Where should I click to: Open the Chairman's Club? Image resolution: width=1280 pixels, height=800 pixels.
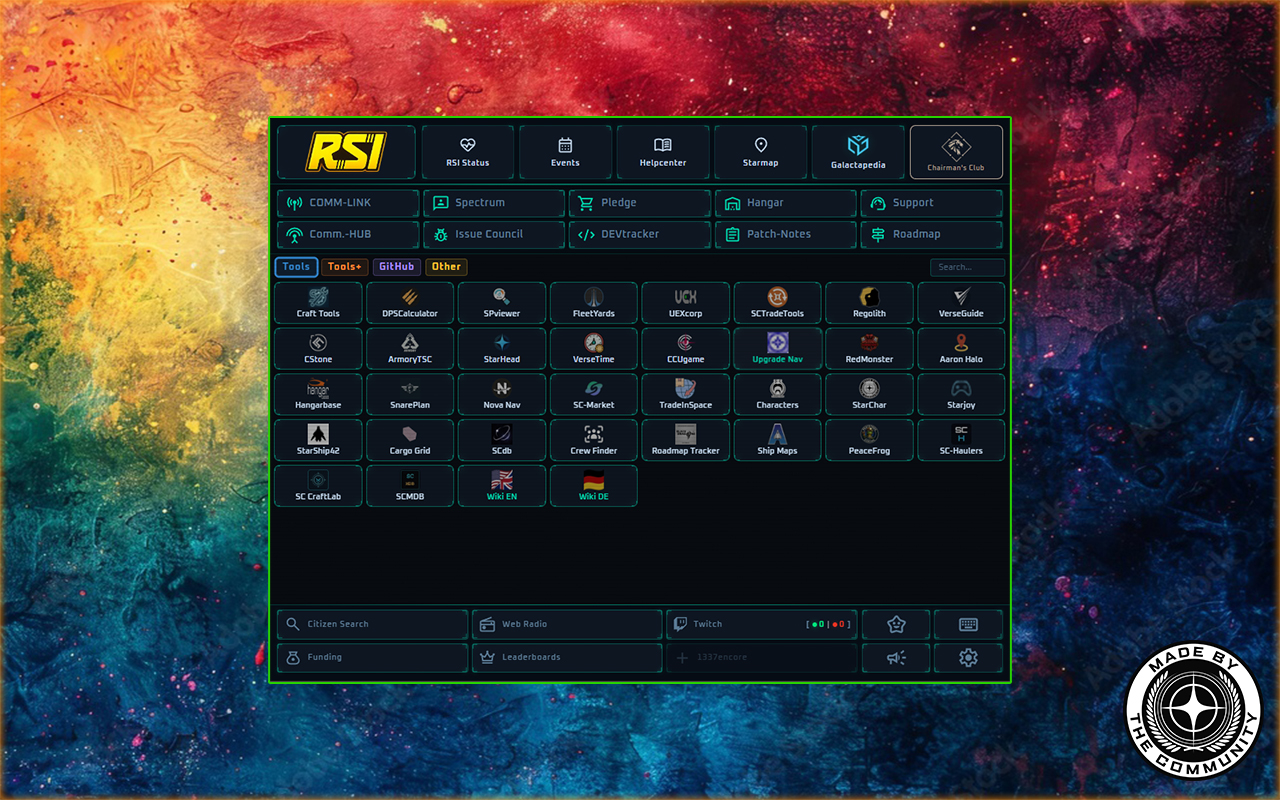[956, 152]
